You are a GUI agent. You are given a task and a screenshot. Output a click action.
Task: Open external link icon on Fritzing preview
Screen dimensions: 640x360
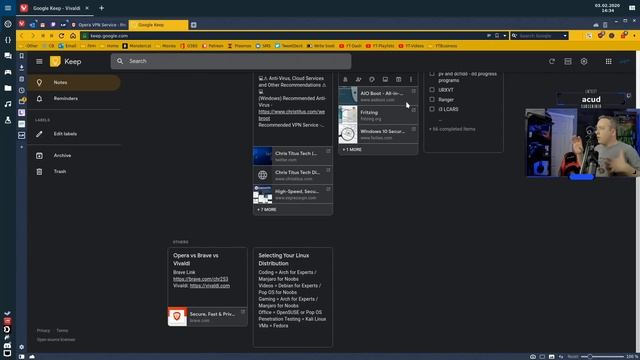pyautogui.click(x=413, y=110)
